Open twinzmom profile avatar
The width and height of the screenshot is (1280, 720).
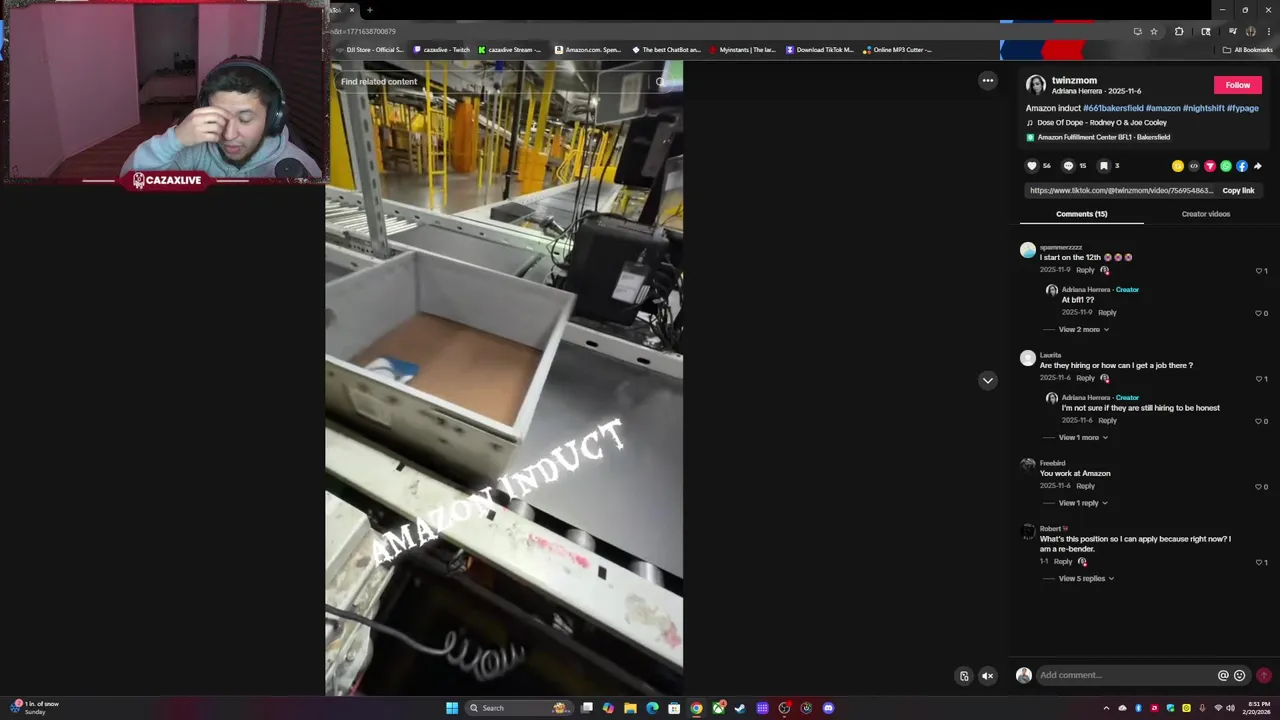(x=1036, y=85)
